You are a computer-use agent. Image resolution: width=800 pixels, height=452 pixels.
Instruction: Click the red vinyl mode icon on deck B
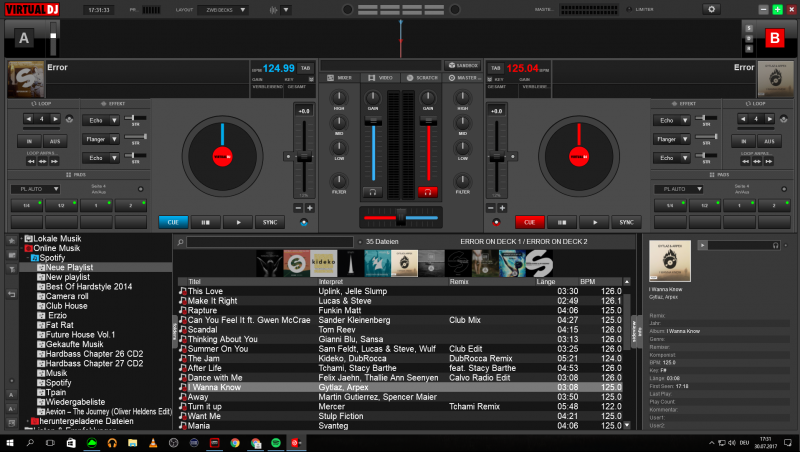point(496,222)
